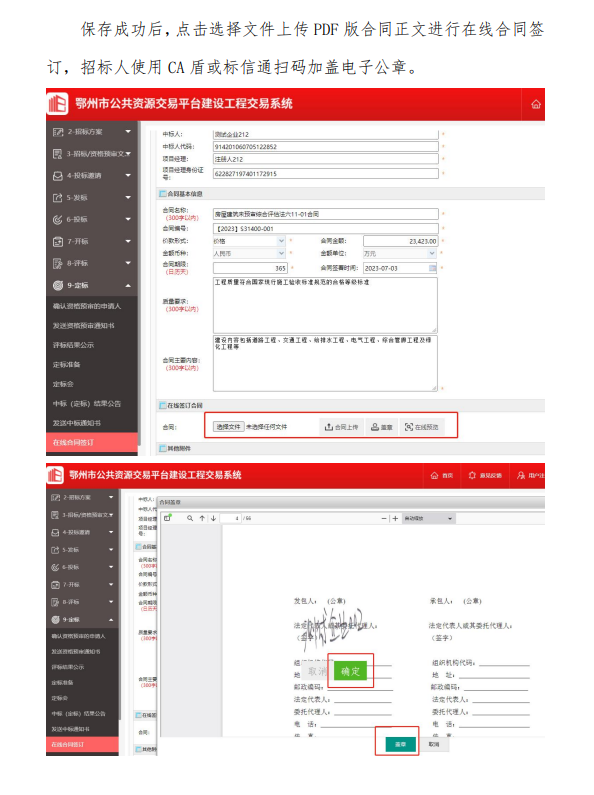Zoom in with the plus icon
The image size is (594, 795).
[x=395, y=518]
